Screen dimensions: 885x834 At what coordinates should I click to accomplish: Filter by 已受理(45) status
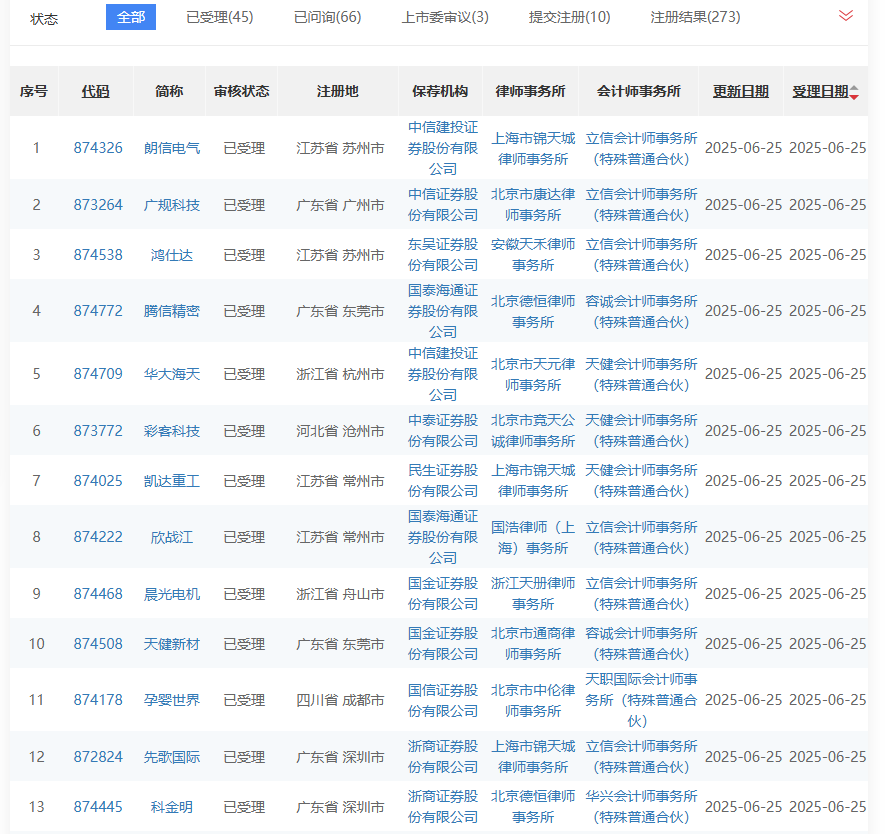point(220,17)
